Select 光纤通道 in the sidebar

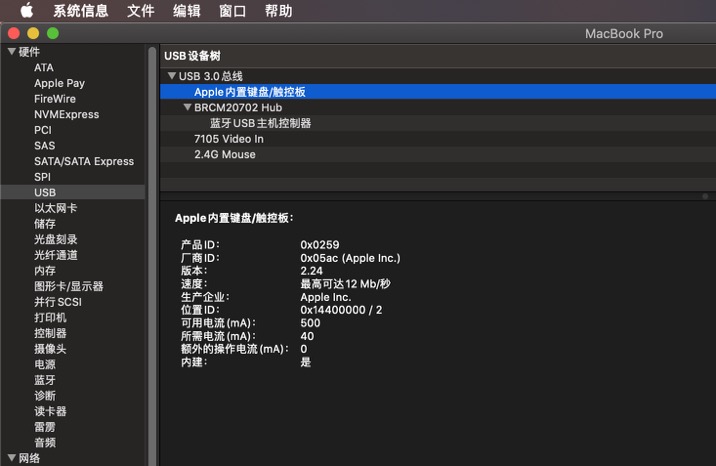click(56, 255)
